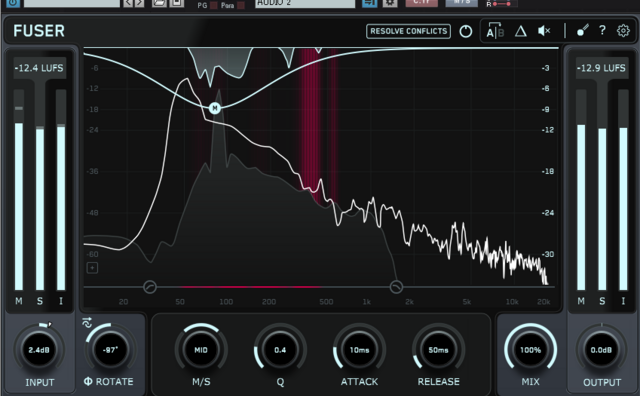Click the ROTATE knob showing -97°
640x396 pixels.
coord(110,350)
